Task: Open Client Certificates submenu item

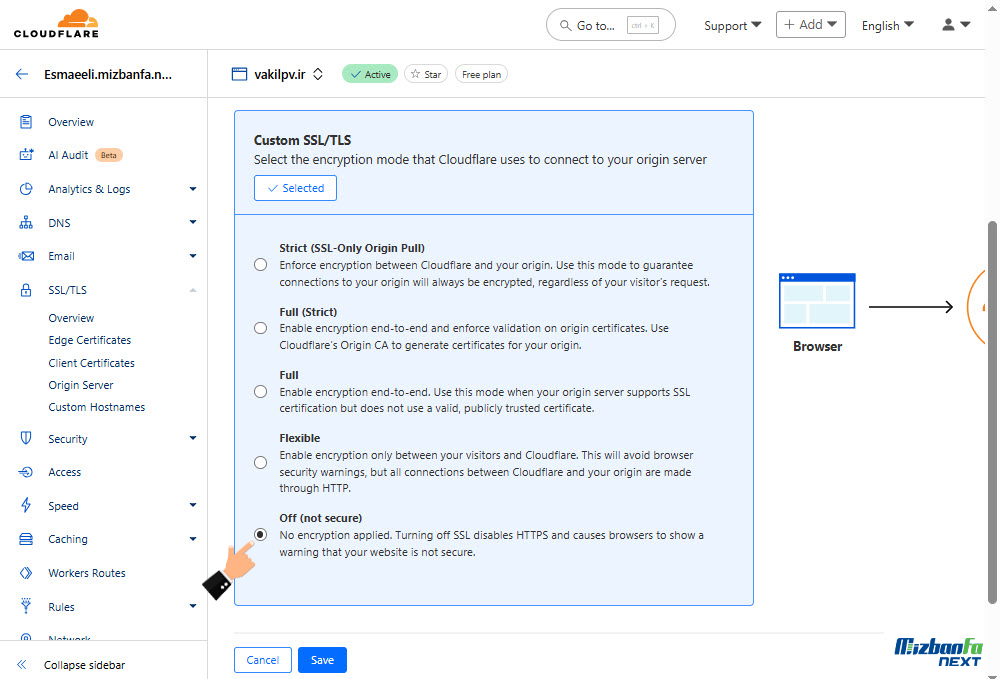Action: [92, 363]
